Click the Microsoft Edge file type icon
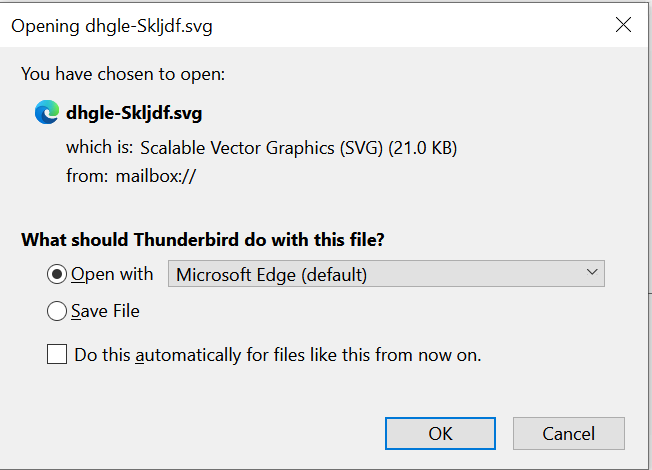652x470 pixels. click(46, 113)
